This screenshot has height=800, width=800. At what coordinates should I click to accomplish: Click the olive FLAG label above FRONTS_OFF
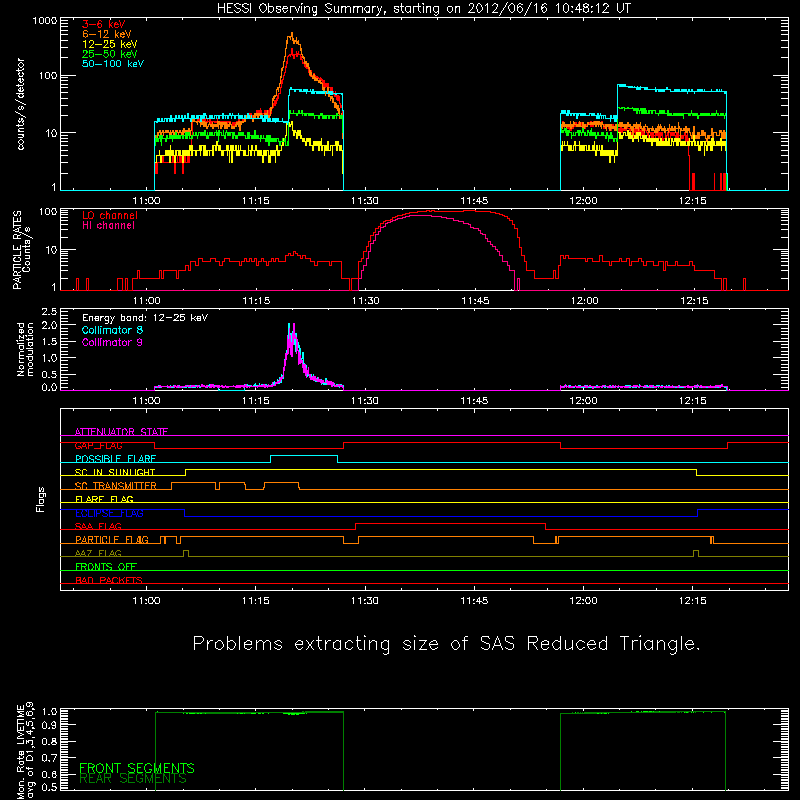pyautogui.click(x=98, y=554)
